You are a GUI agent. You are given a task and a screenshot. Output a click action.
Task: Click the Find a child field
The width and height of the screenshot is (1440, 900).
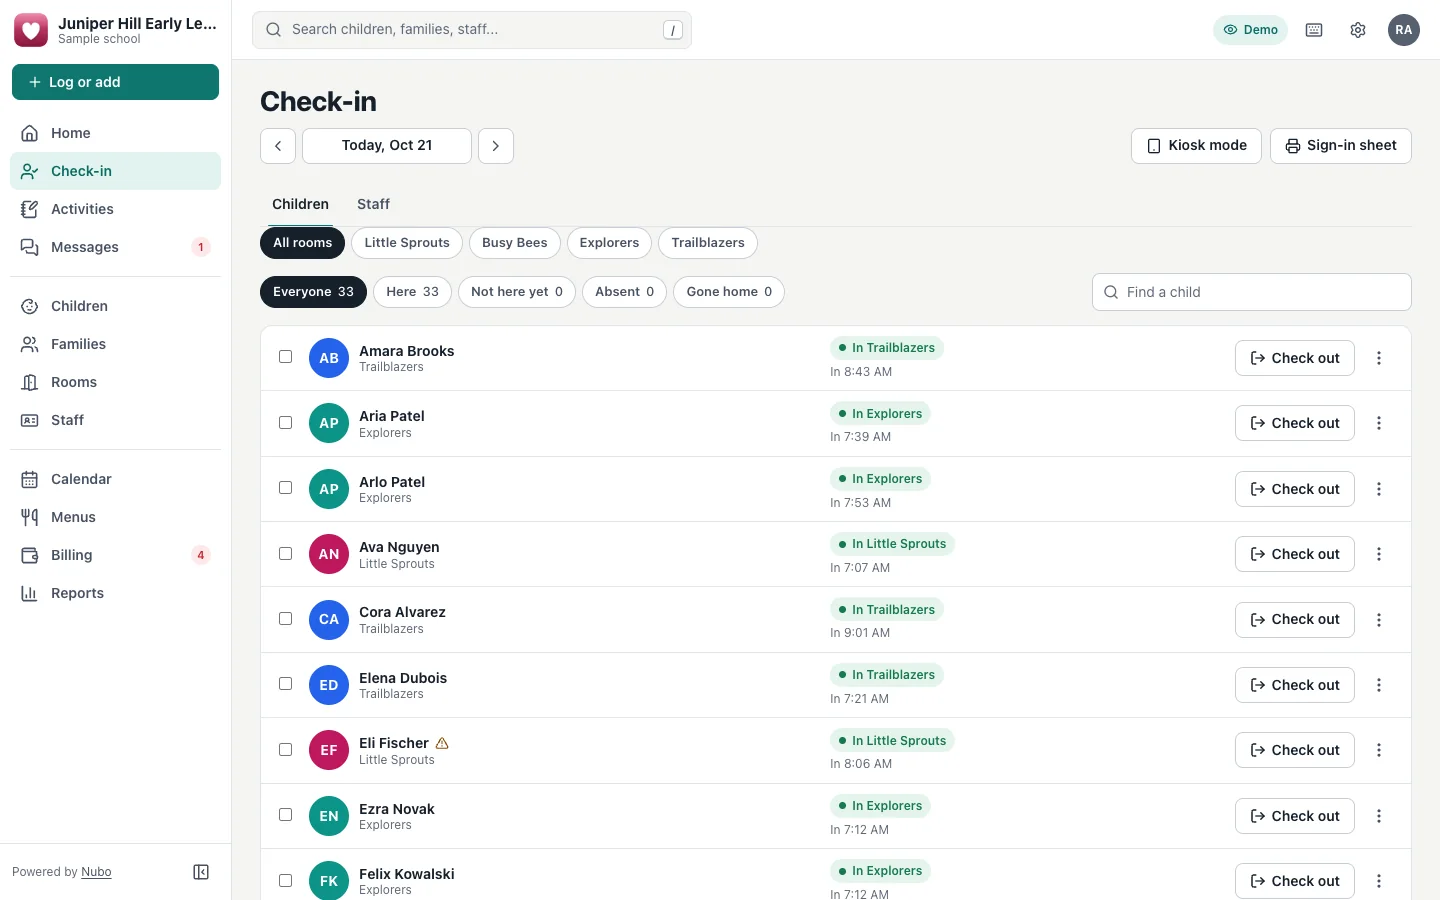(x=1252, y=292)
